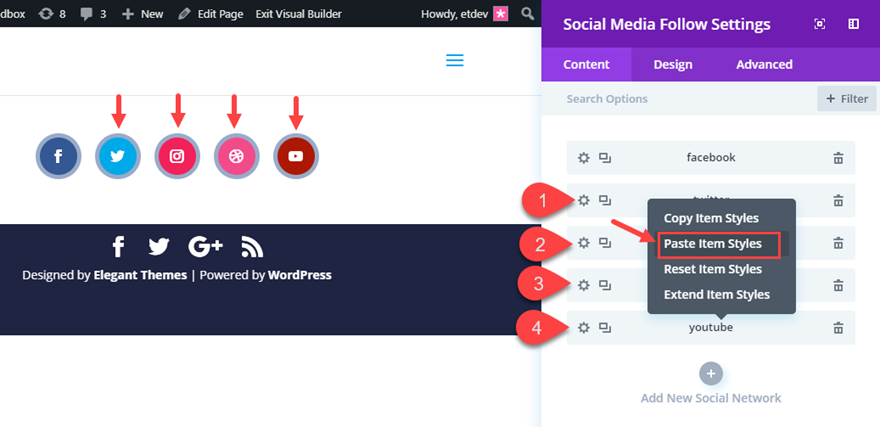Viewport: 880px width, 427px height.
Task: Choose Reset Item Styles from context menu
Action: (x=713, y=269)
